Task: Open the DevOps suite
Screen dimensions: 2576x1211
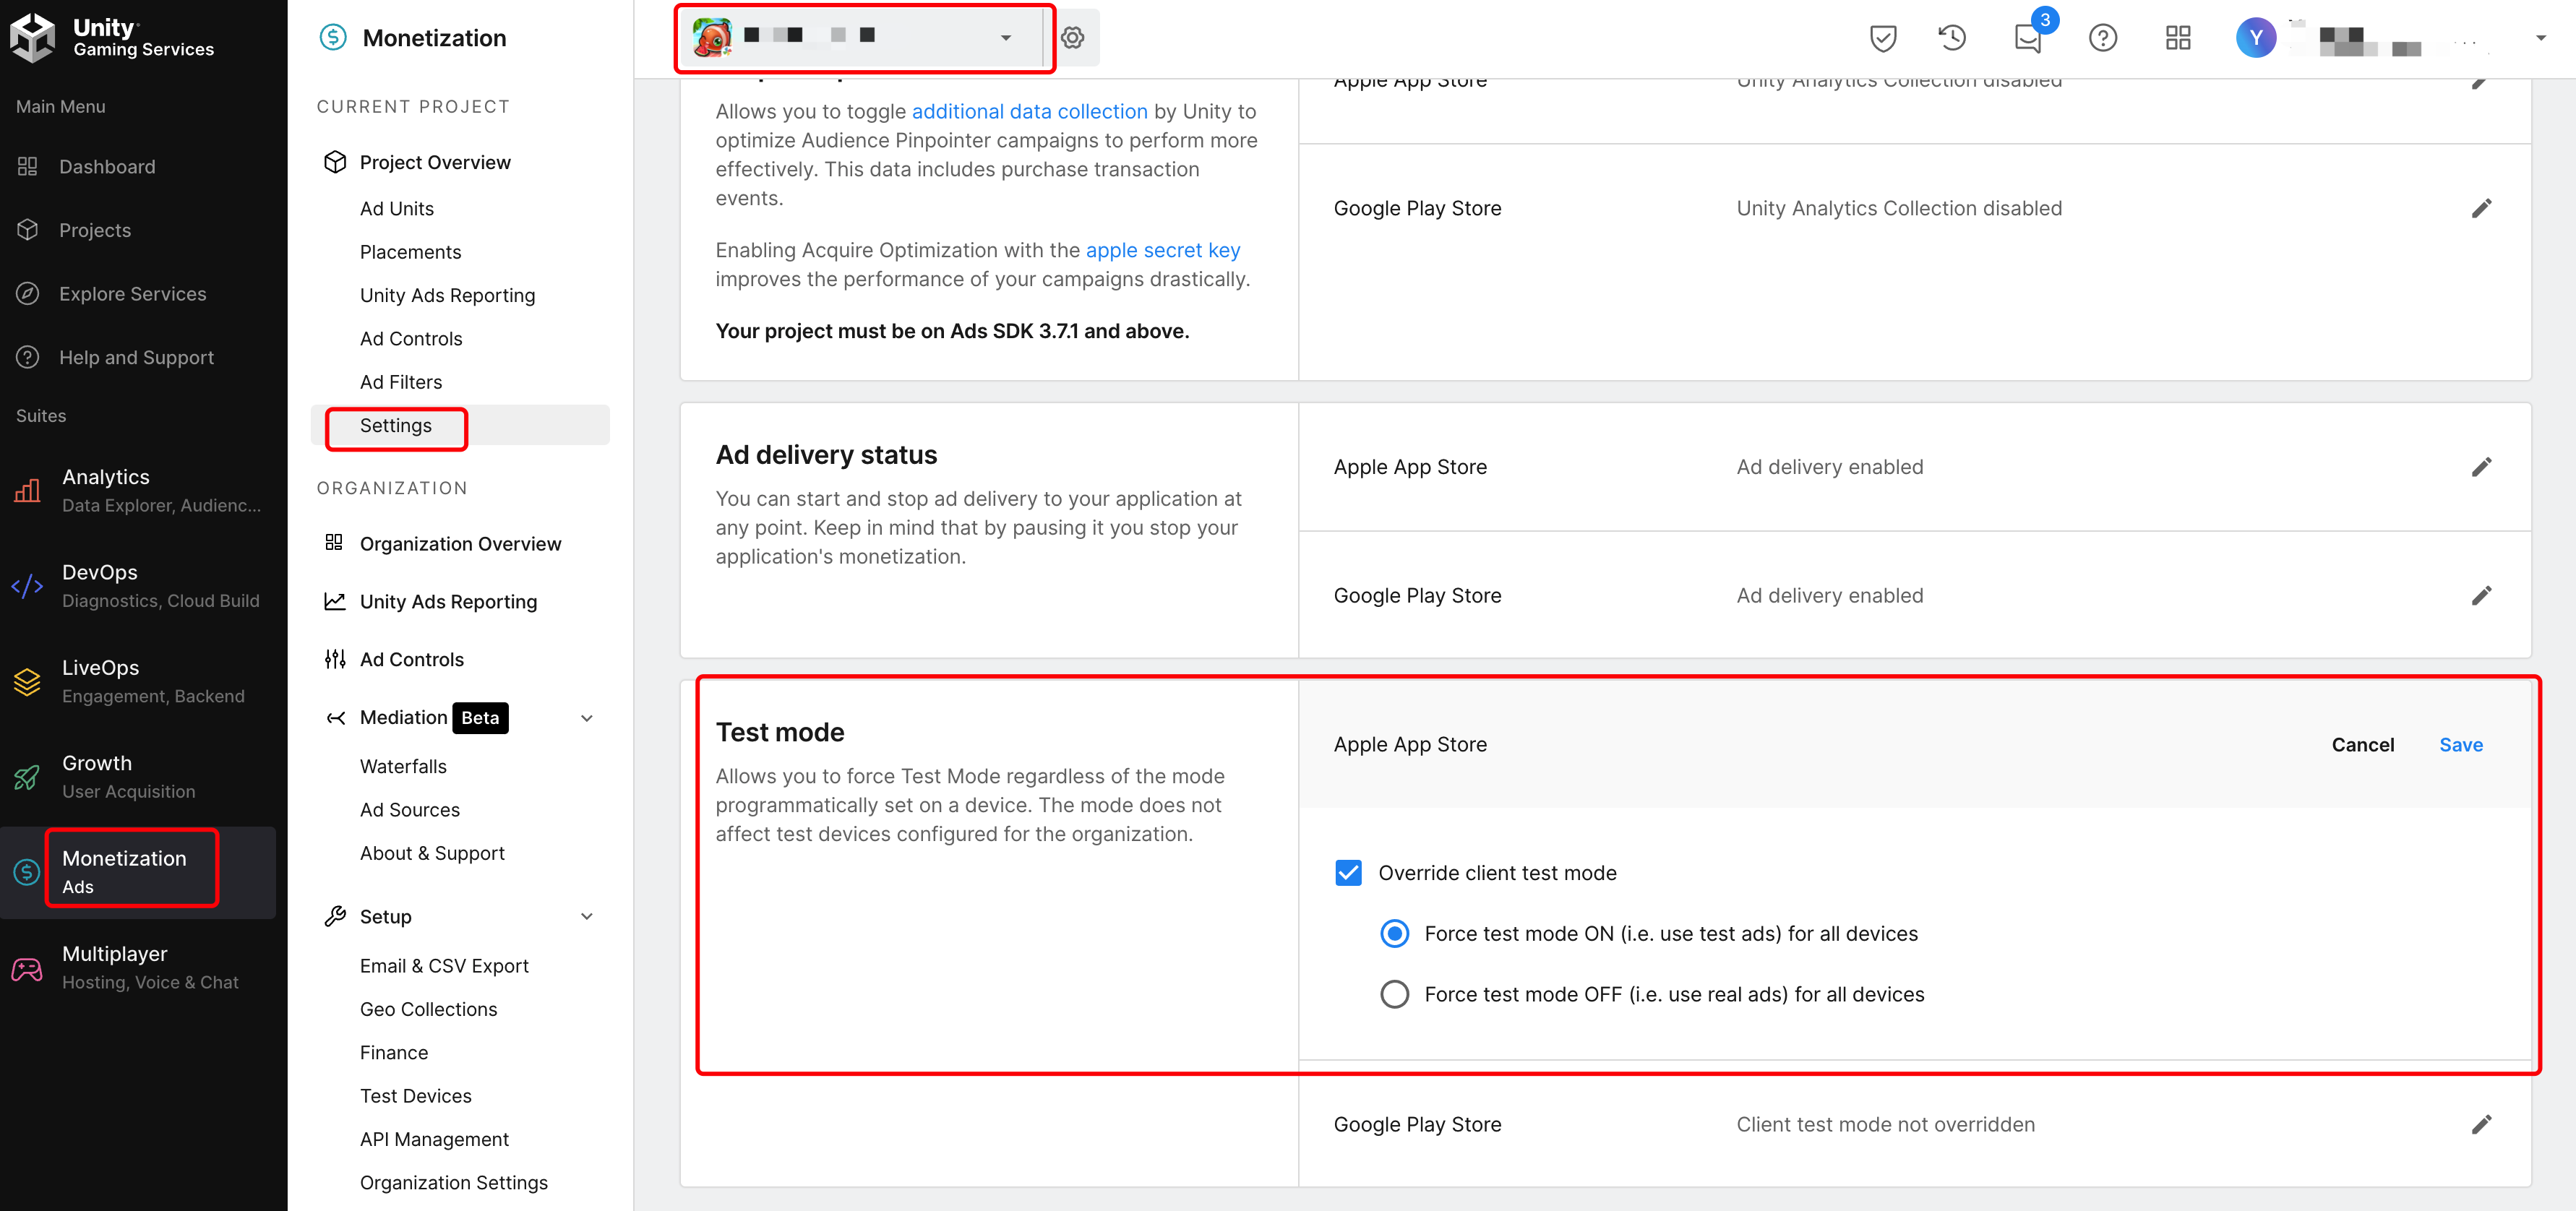Action: pyautogui.click(x=138, y=585)
